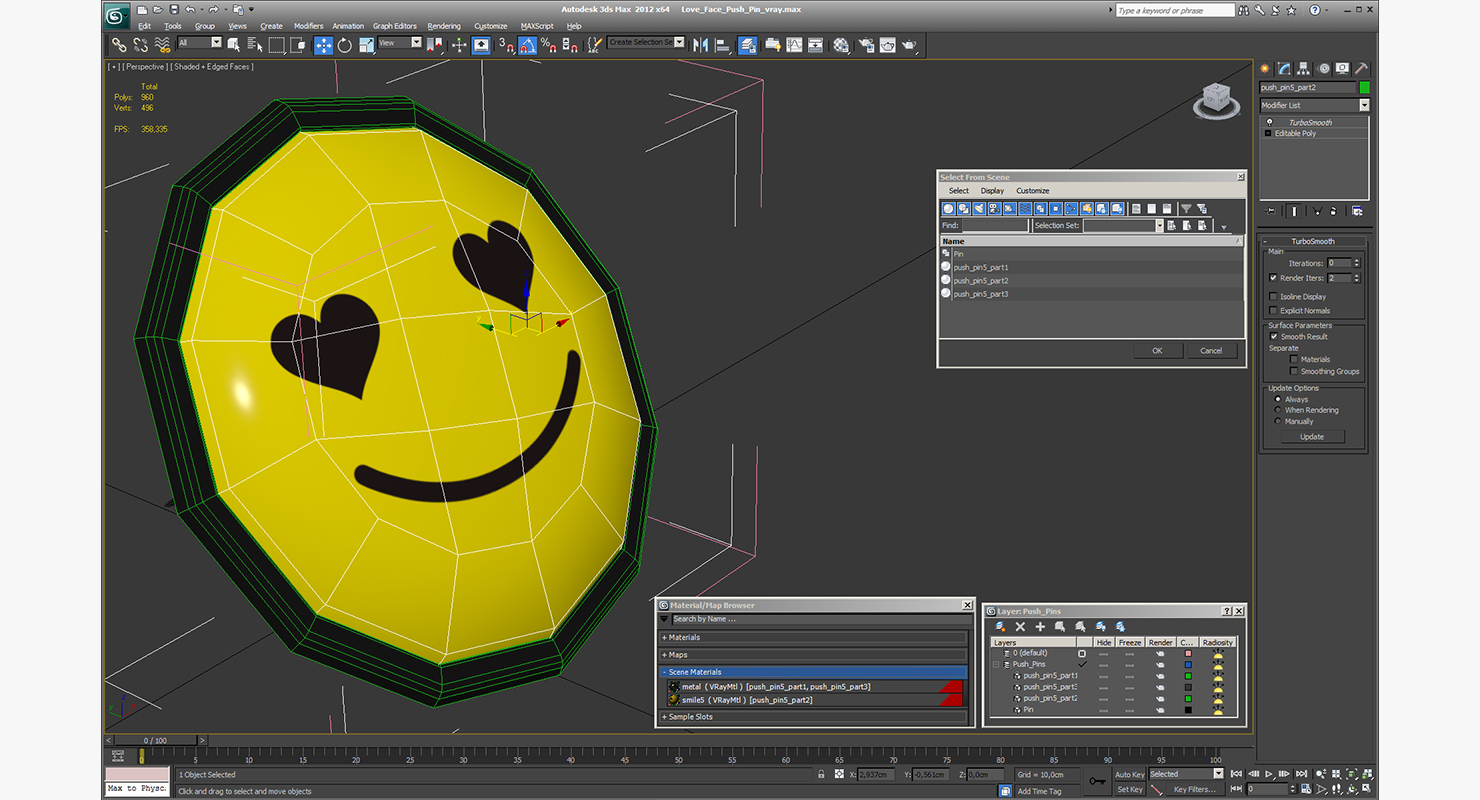Open the Graph Editors menu
The width and height of the screenshot is (1480, 800).
[395, 26]
